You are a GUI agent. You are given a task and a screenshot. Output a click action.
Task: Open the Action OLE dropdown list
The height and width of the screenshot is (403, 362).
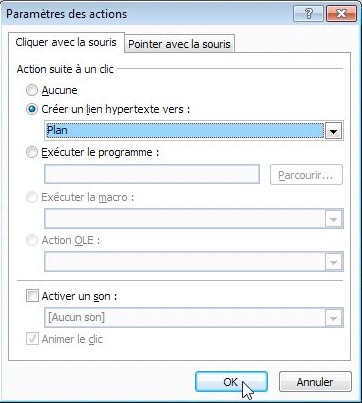194,261
